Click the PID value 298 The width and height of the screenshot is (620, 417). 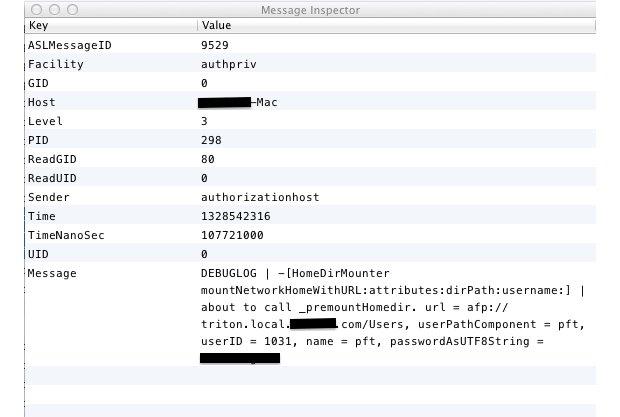click(x=211, y=140)
